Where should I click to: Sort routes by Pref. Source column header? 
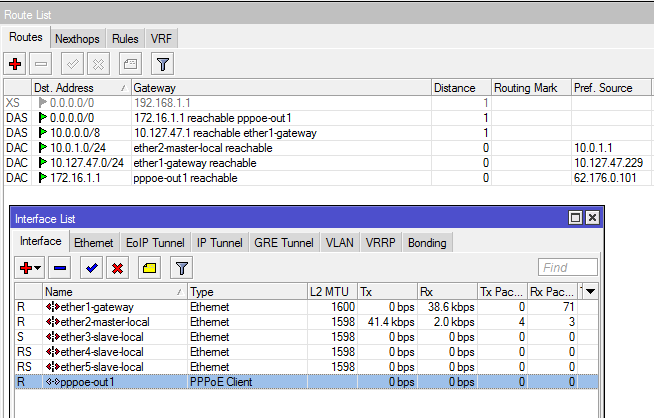coord(611,88)
